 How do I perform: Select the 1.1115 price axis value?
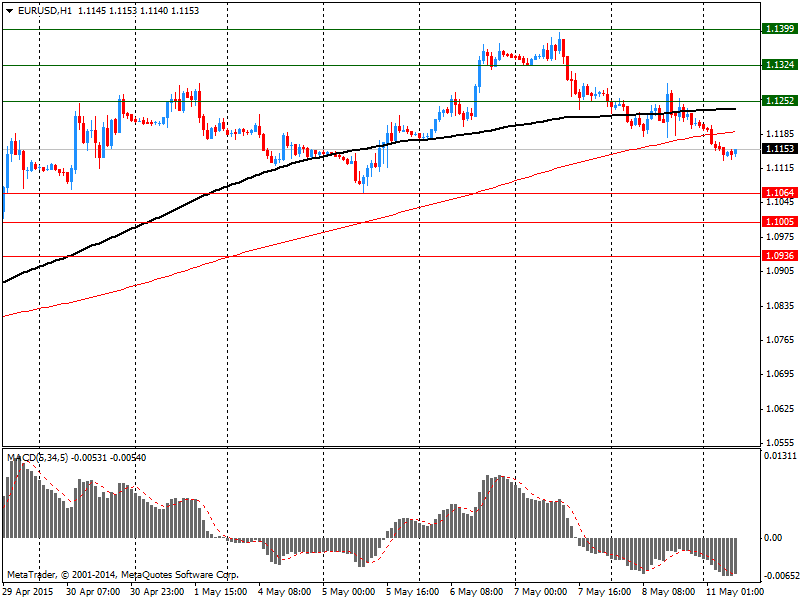[781, 168]
